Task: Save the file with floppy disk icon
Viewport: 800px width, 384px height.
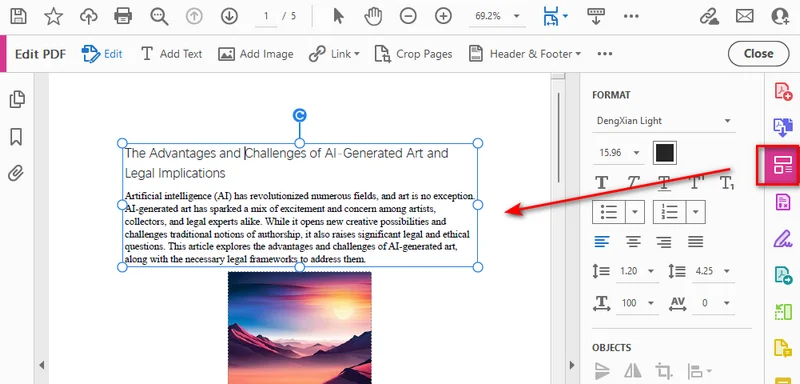Action: [x=18, y=16]
